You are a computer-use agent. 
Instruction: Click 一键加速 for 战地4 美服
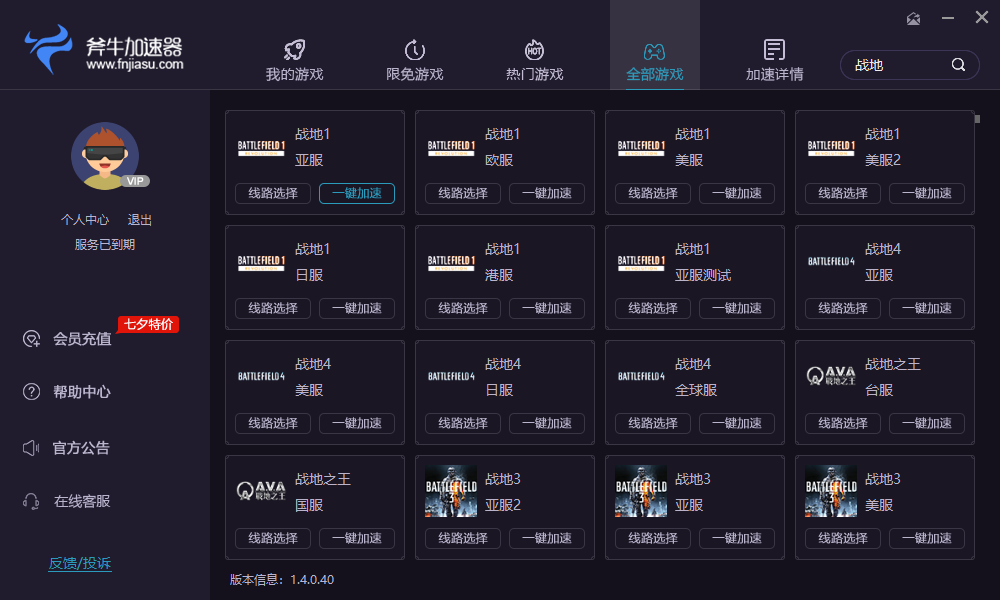(x=357, y=423)
